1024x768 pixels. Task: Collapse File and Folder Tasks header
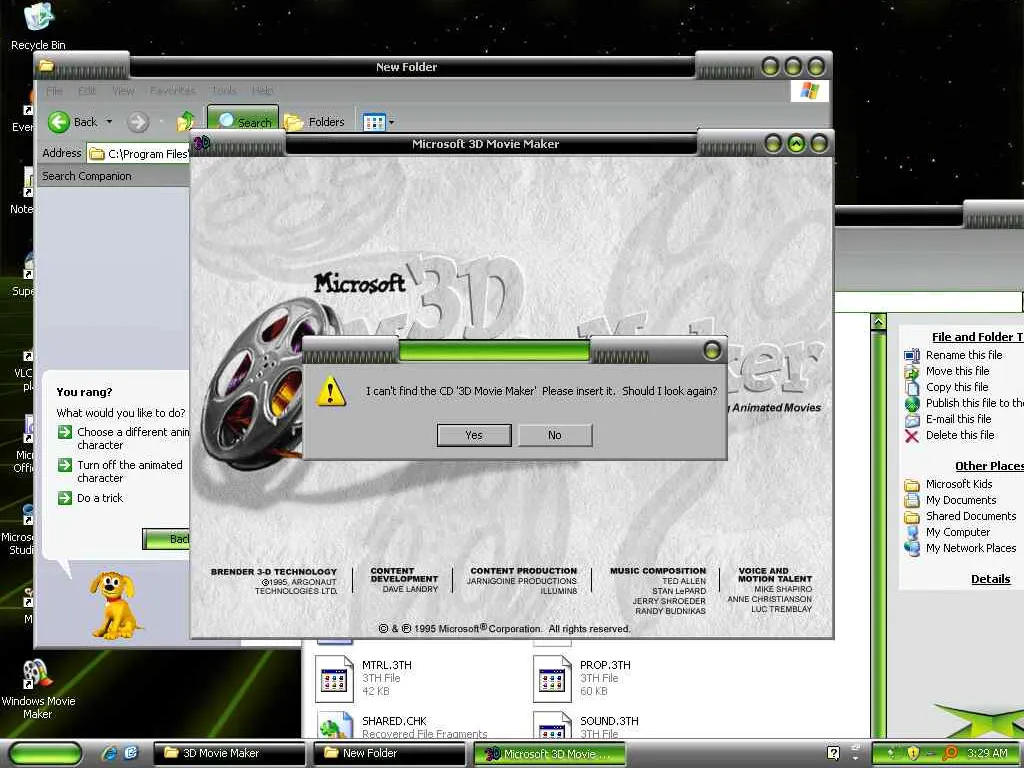[x=978, y=337]
